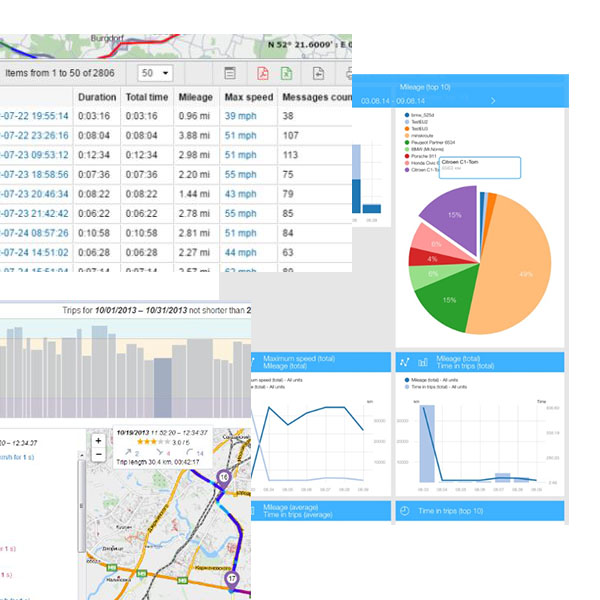Switch Mileage (total) widget to bar chart
The image size is (600, 600).
(423, 362)
